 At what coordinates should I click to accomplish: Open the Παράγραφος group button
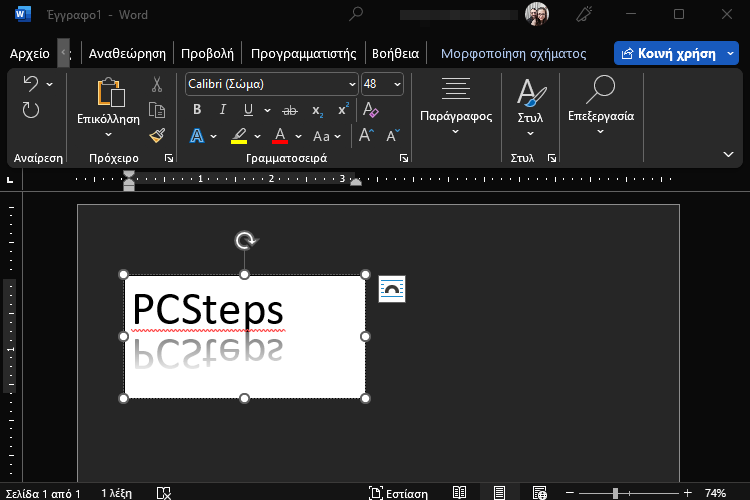(456, 106)
